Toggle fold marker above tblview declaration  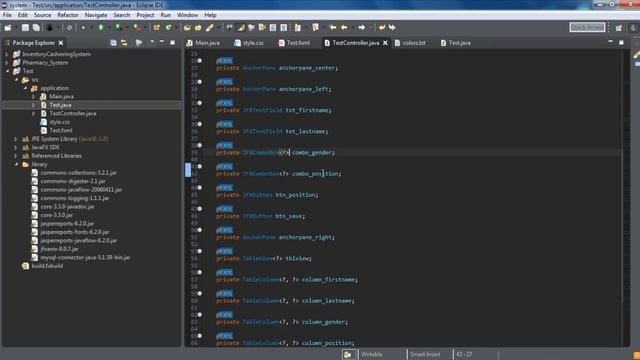200,251
